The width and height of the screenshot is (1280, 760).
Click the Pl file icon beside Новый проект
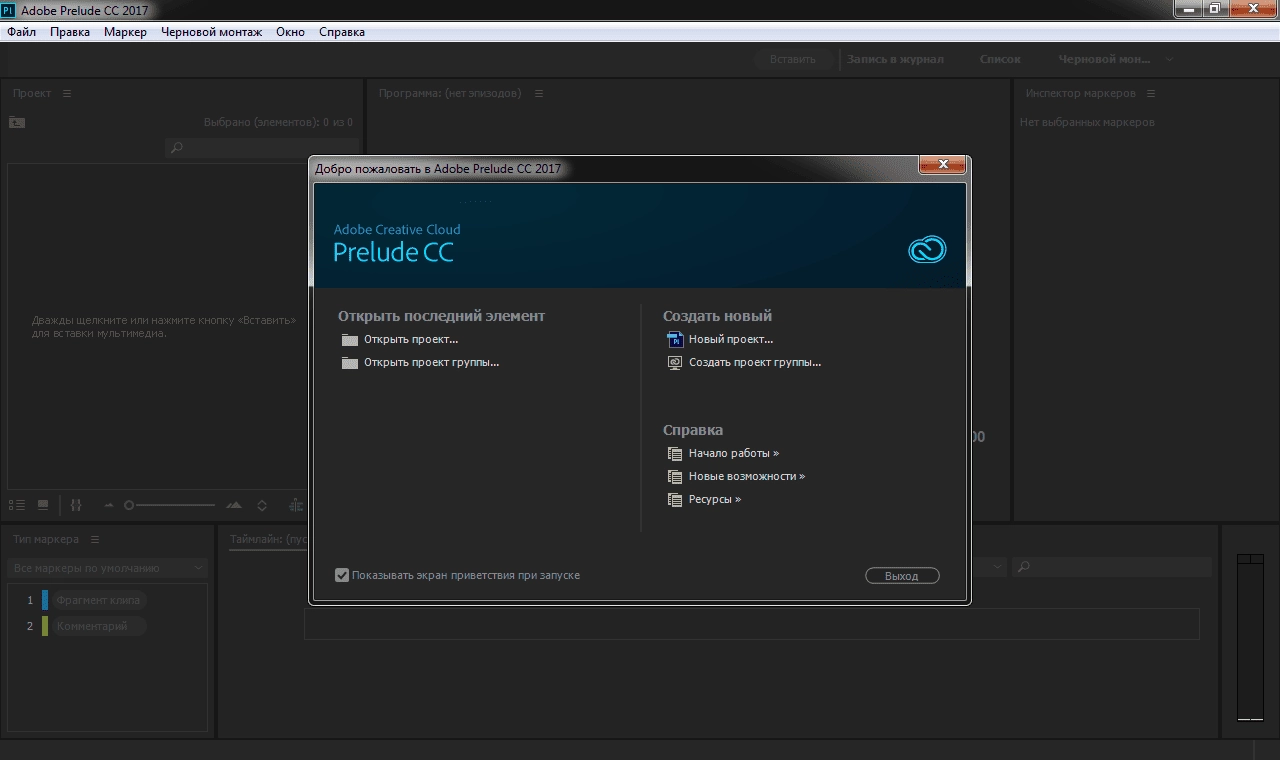(x=675, y=340)
